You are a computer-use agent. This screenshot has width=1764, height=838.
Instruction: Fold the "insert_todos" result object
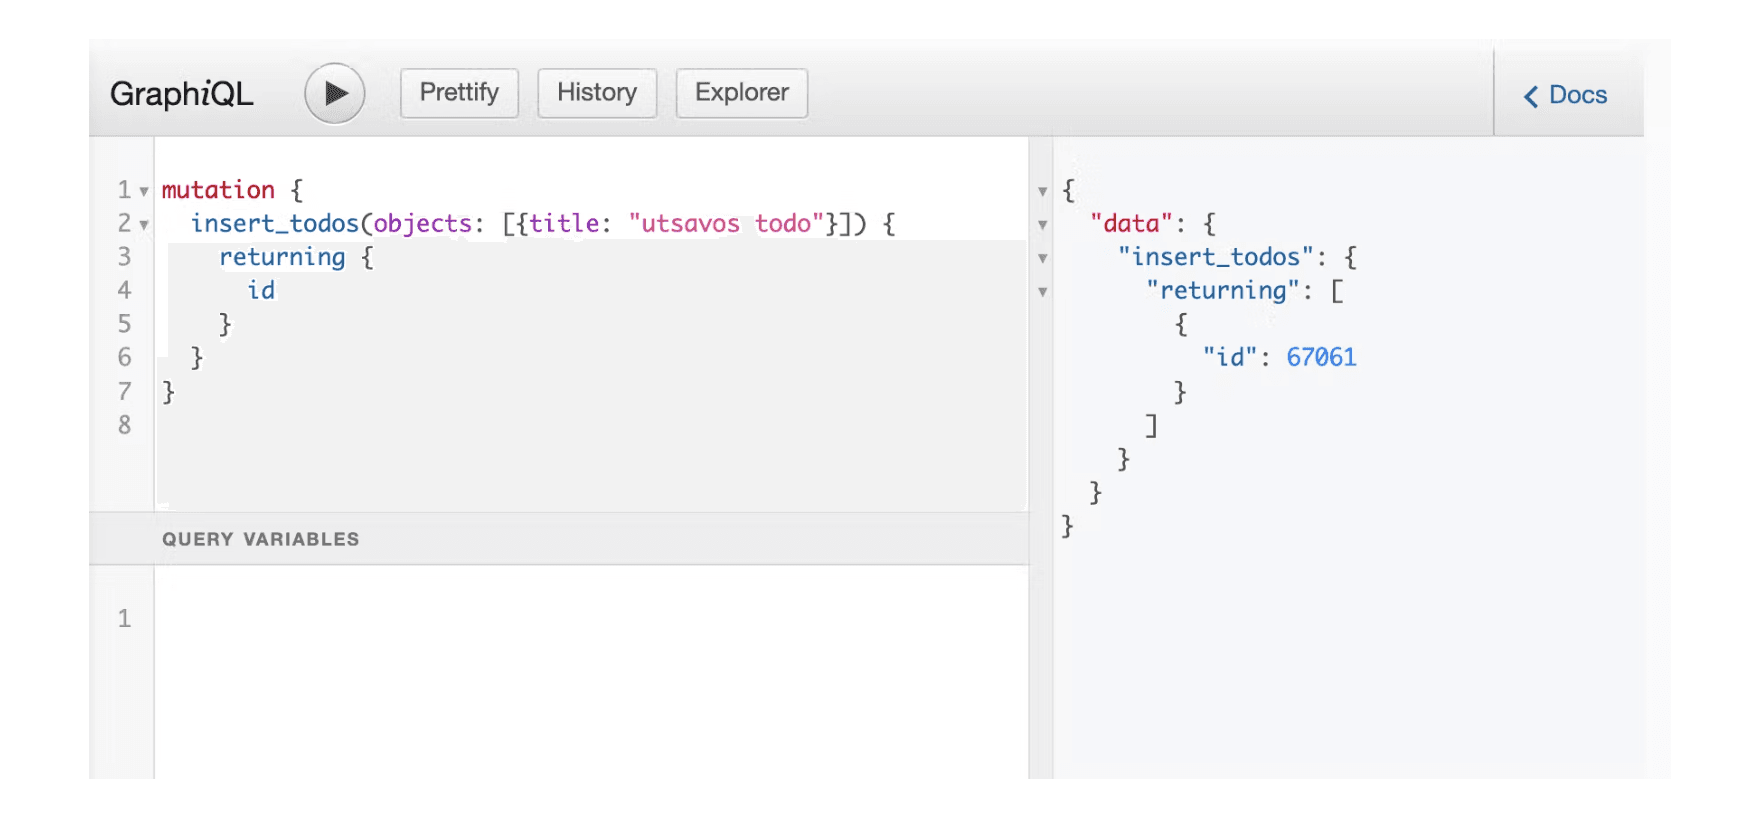coord(1042,258)
